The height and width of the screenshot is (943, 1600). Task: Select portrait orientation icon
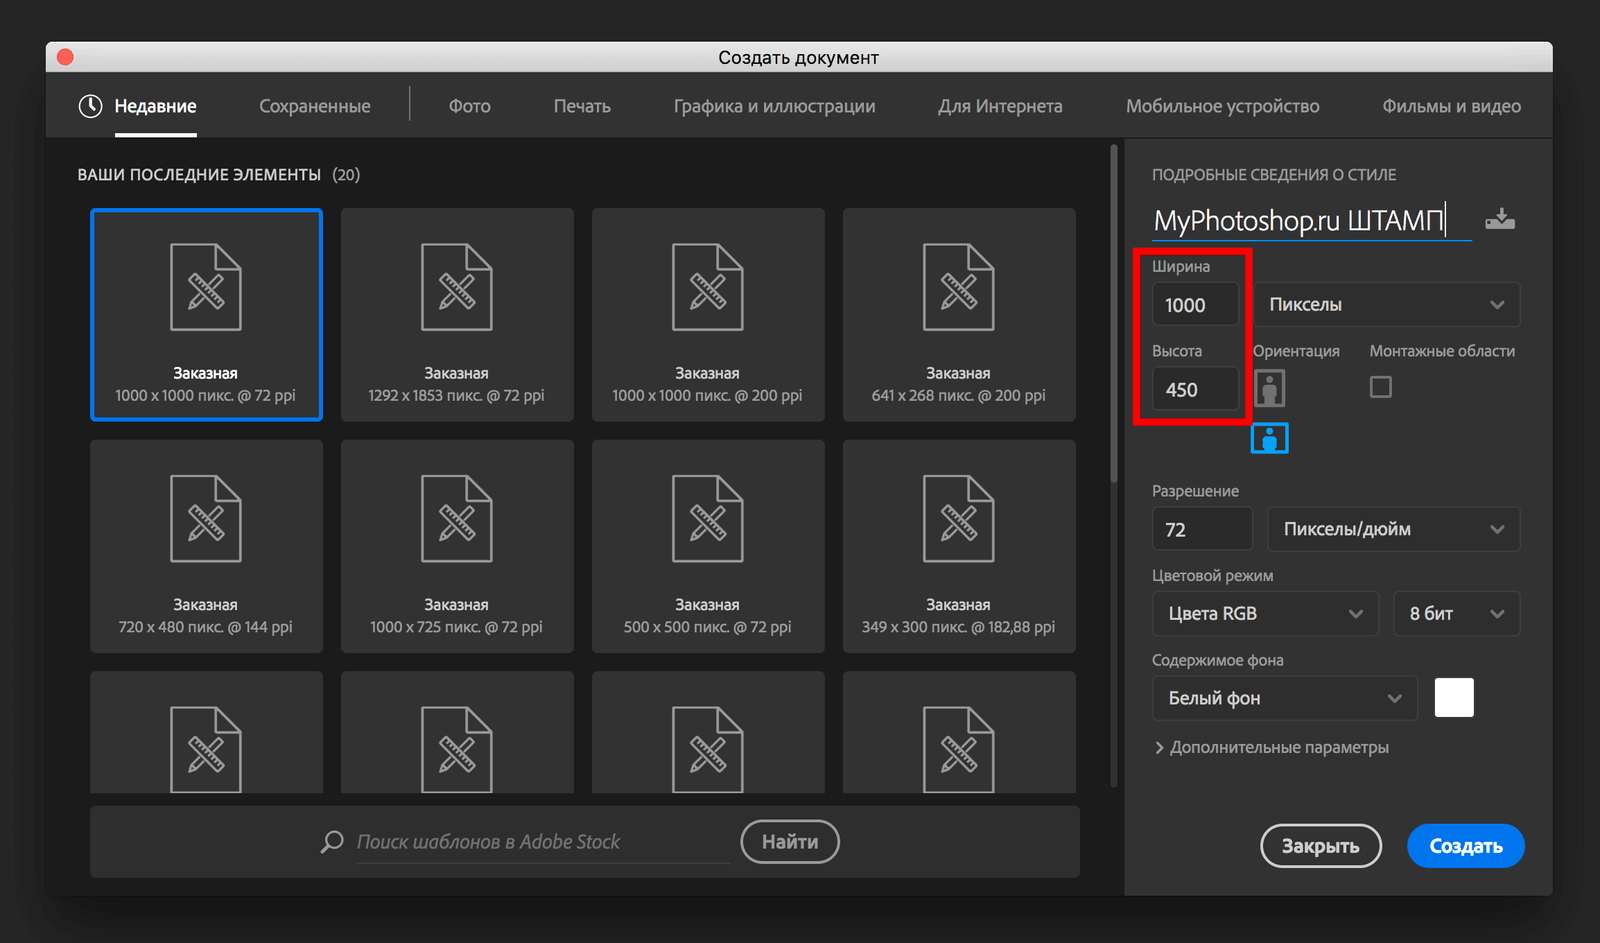pos(1269,388)
